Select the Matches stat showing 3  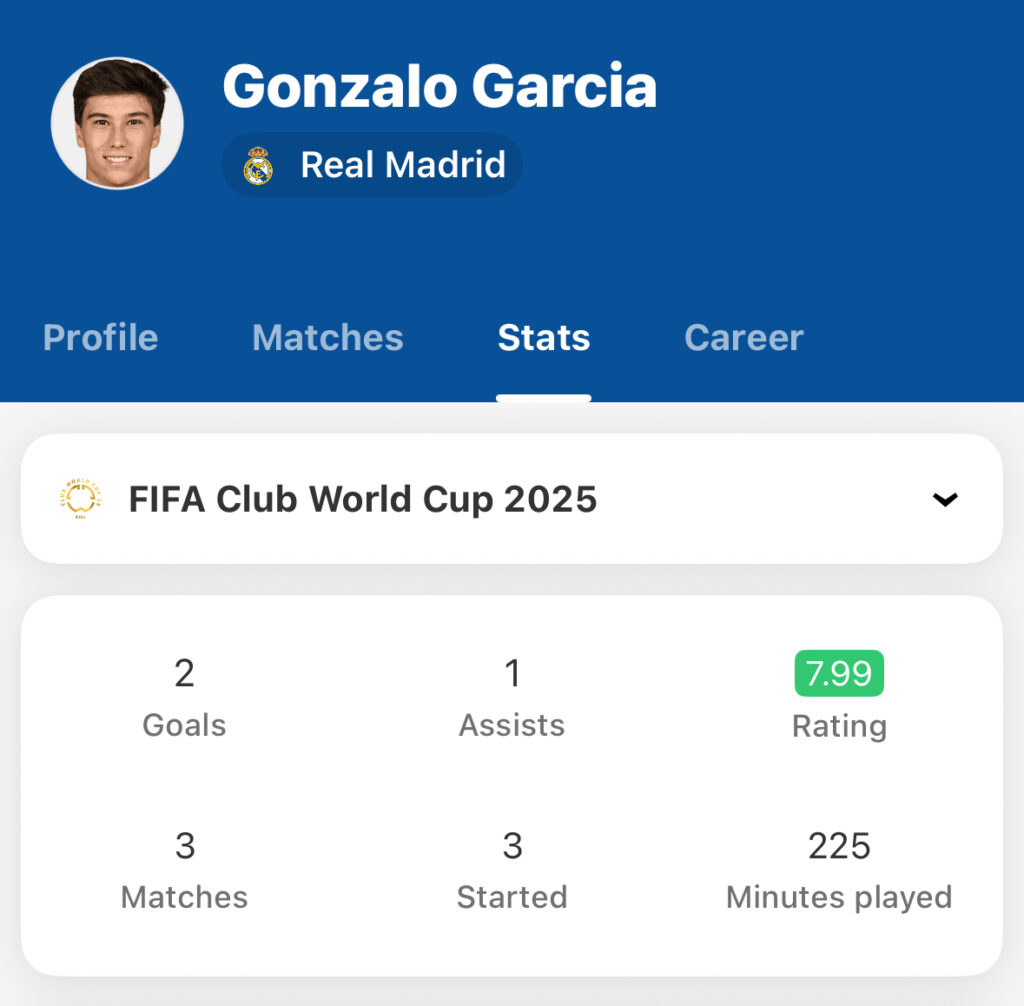185,870
